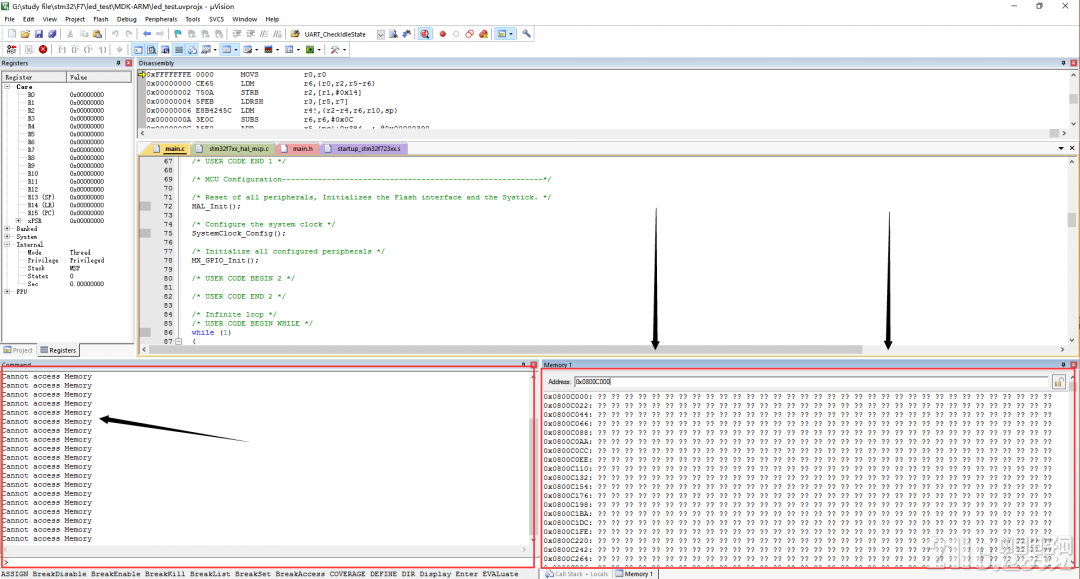Kill all breakpoints toolbar icon
The height and width of the screenshot is (579, 1080).
(484, 34)
